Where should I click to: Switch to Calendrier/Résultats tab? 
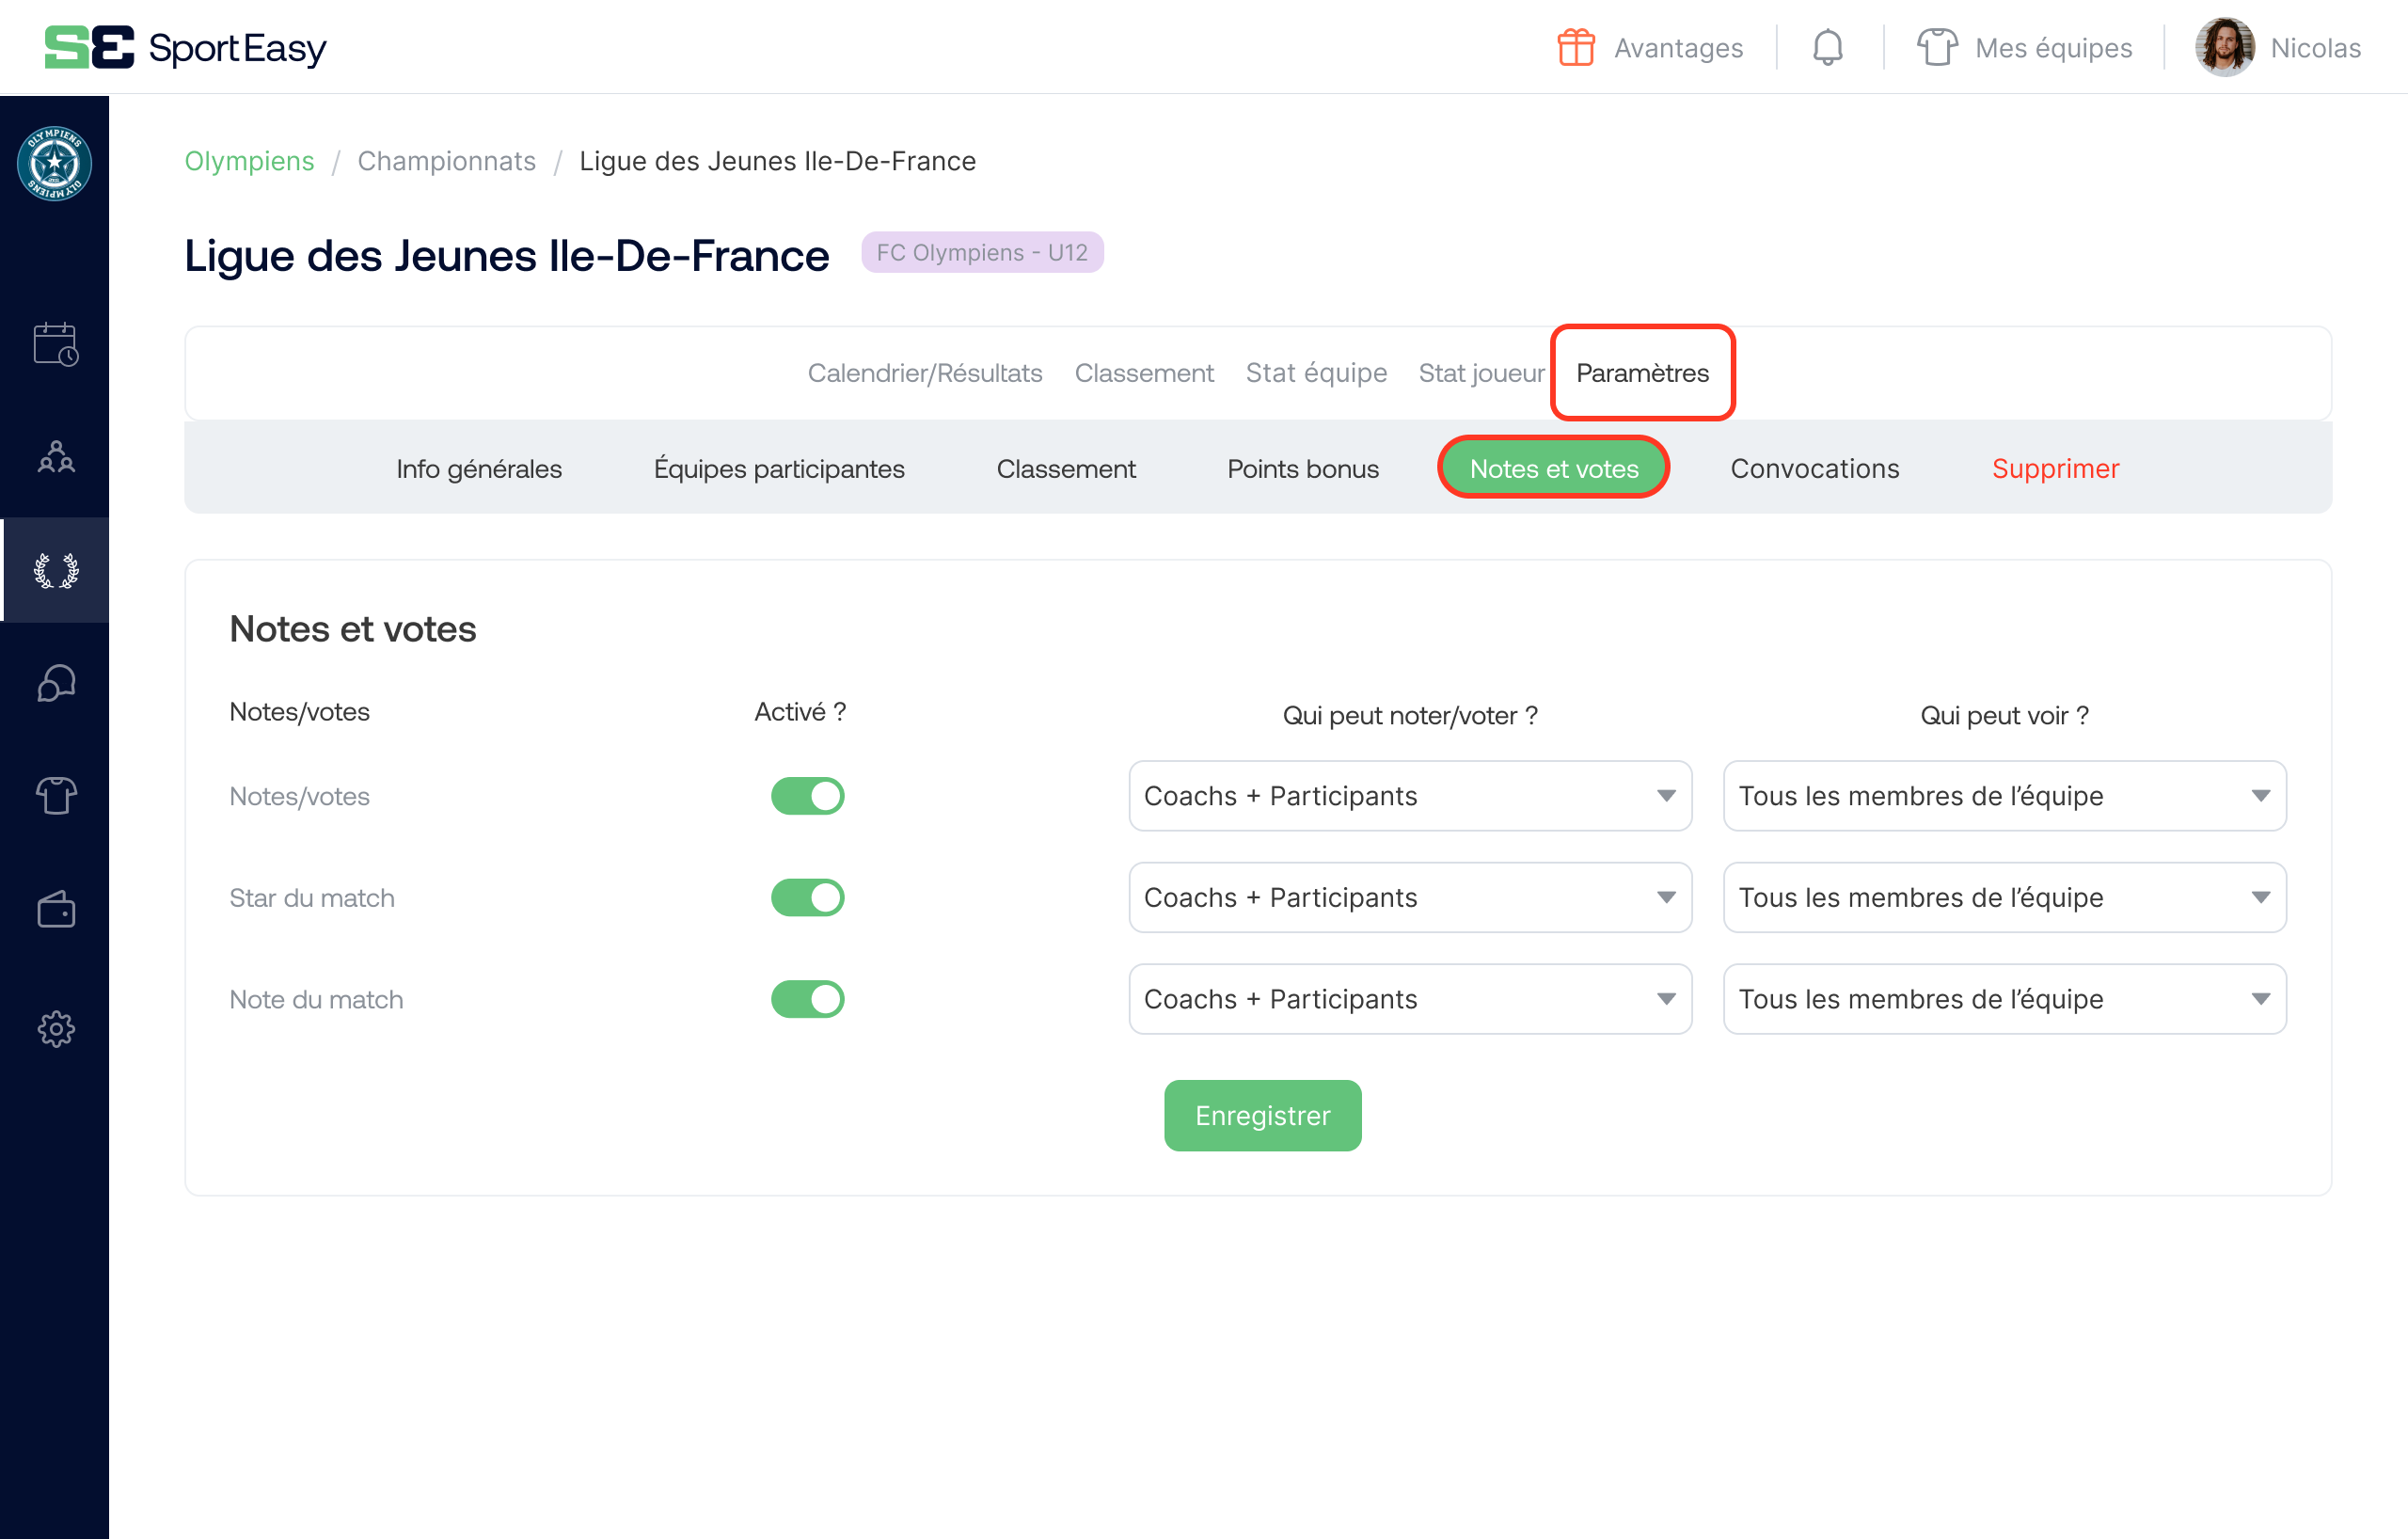(x=924, y=373)
